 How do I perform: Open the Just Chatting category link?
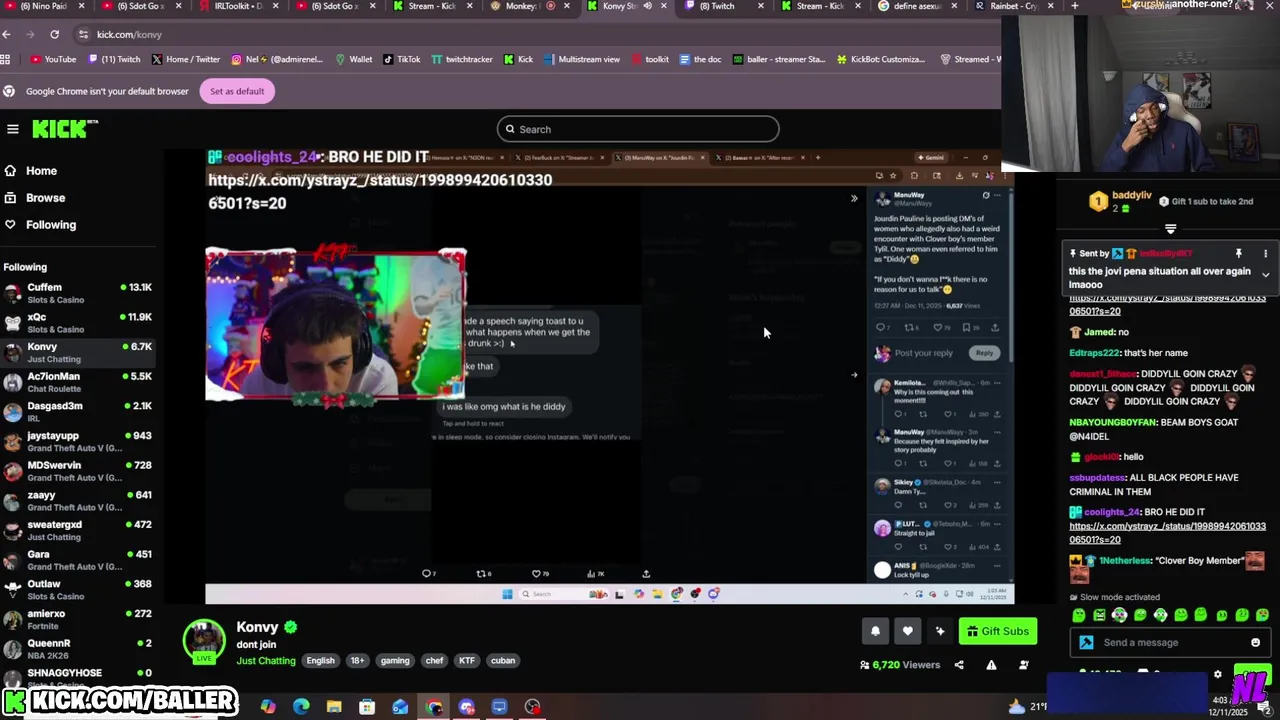point(266,660)
